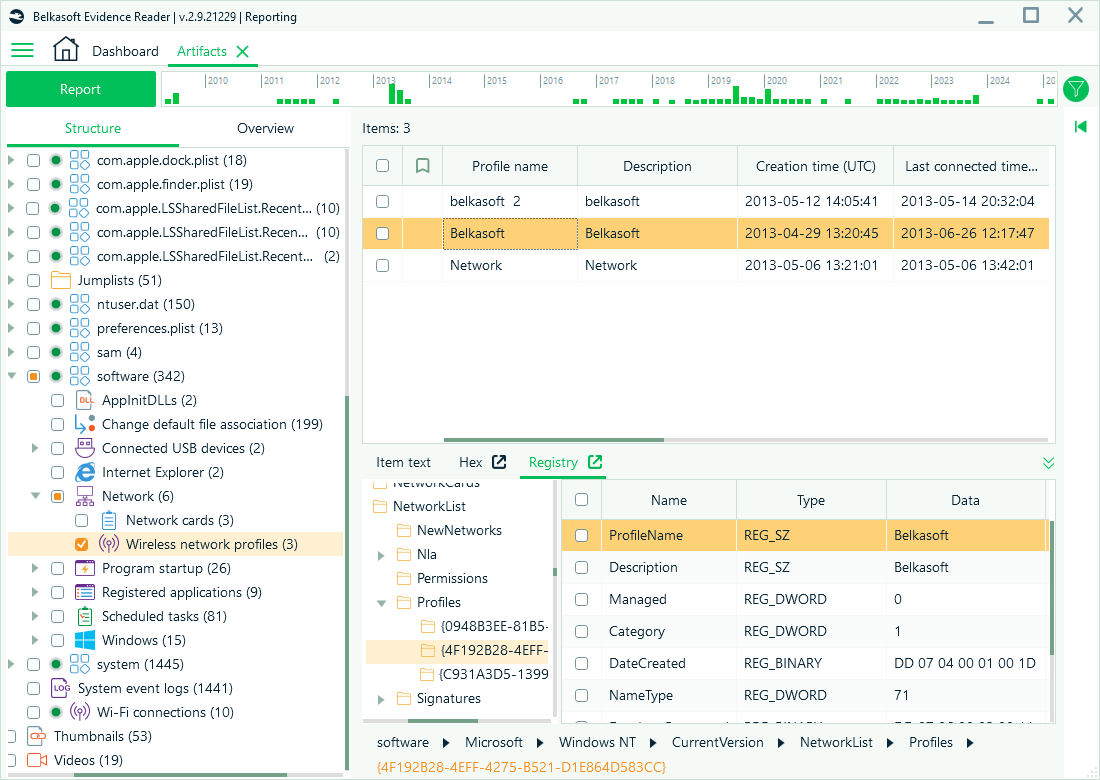Switch to the Overview tab
The width and height of the screenshot is (1100, 780).
[x=265, y=128]
